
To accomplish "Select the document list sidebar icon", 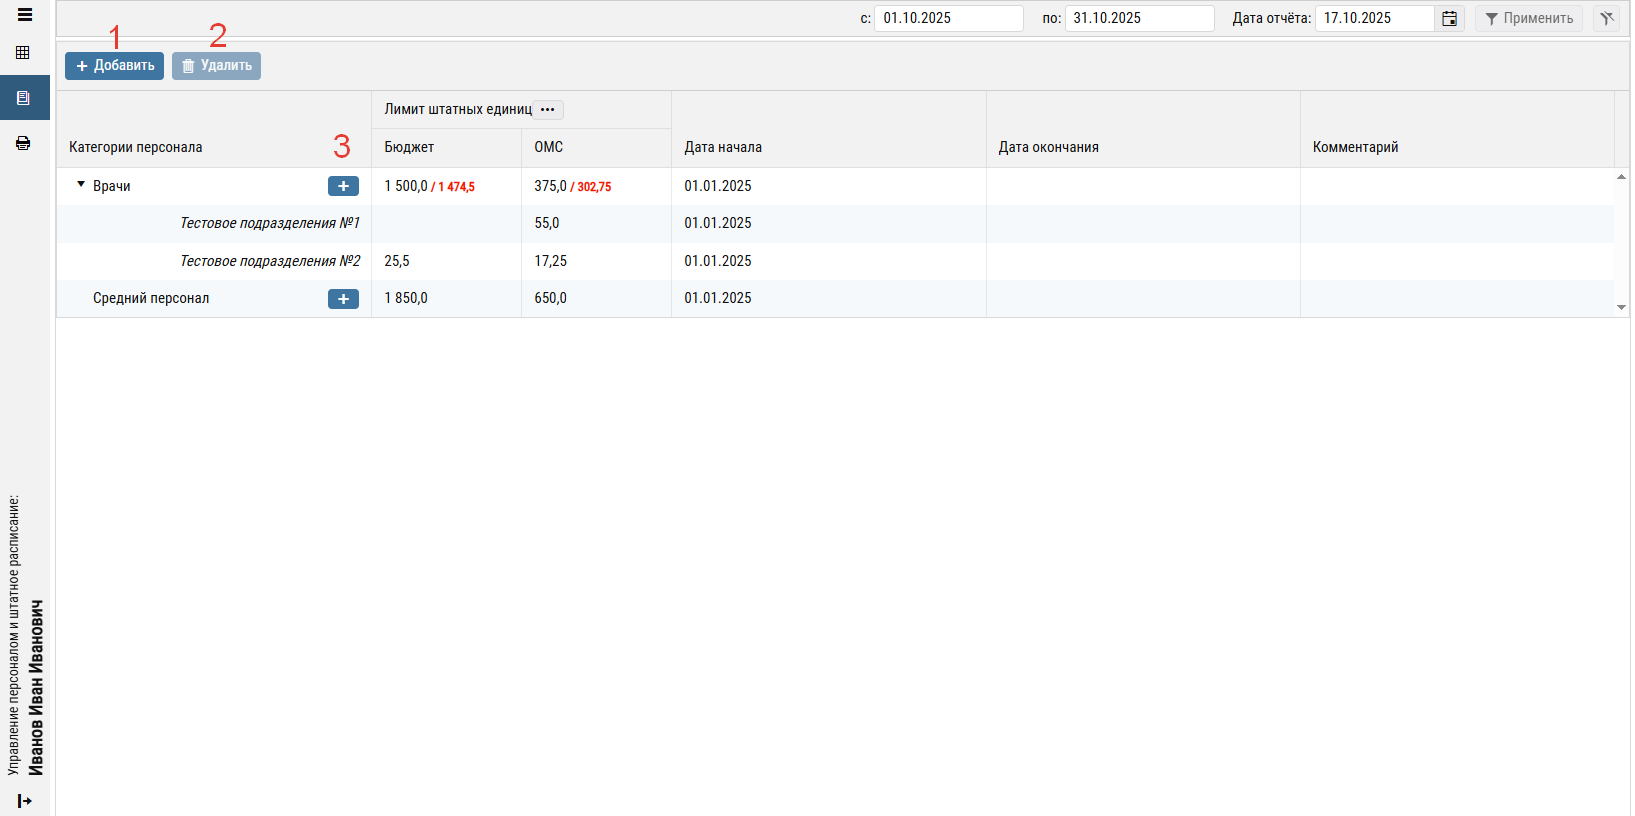I will click(x=23, y=98).
